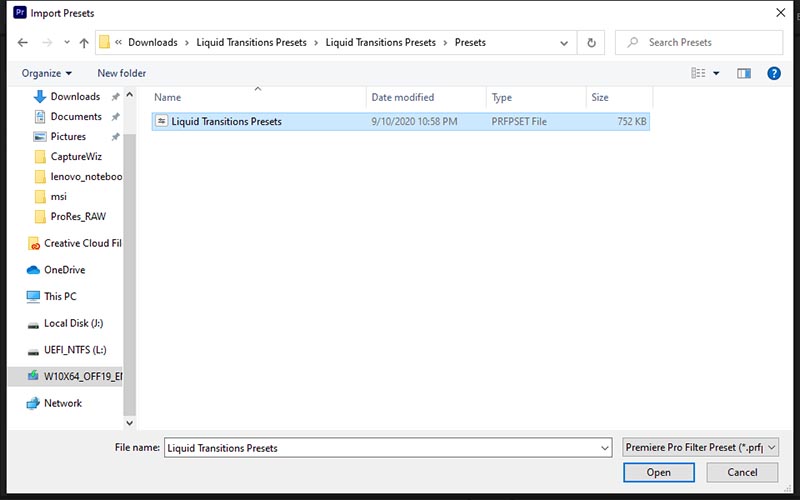Select Presets breadcrumb segment
Screen dimensions: 800x500
[x=470, y=42]
